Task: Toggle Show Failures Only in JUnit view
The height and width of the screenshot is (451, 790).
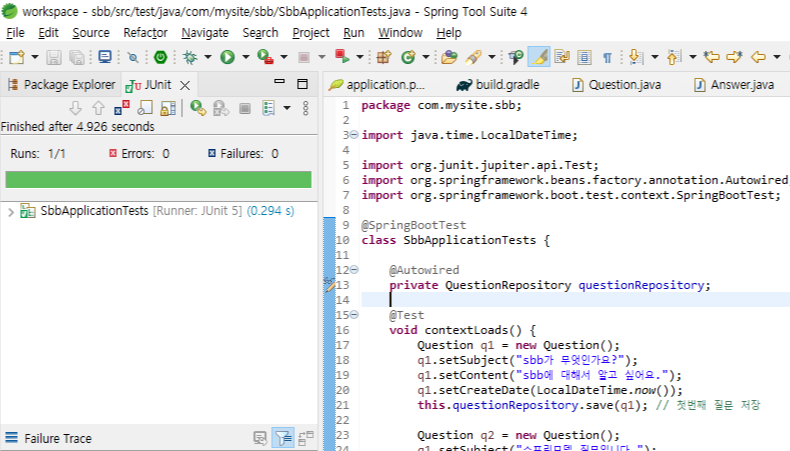Action: tap(121, 108)
